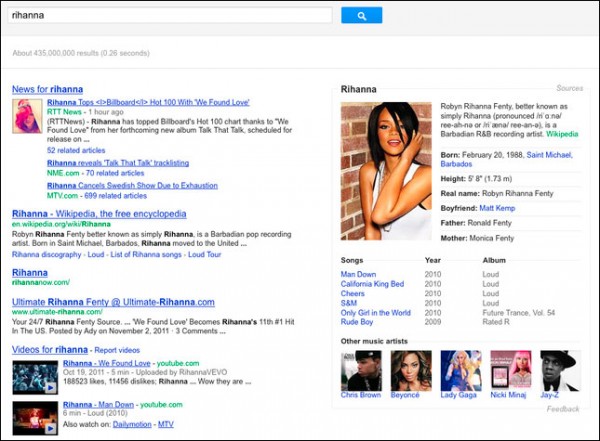This screenshot has height=441, width=600.
Task: Play the We Found Love video thumbnail
Action: coord(34,376)
